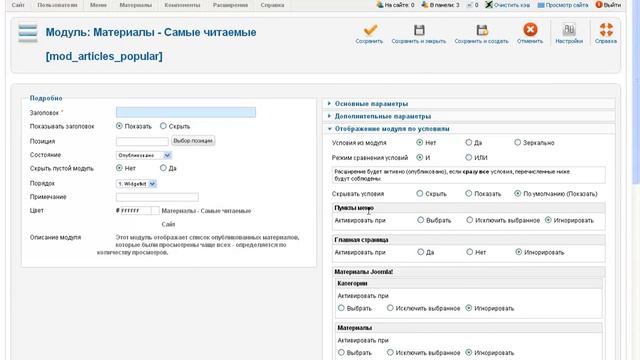Click the Цвет hex value field
The width and height of the screenshot is (640, 360).
(x=136, y=211)
